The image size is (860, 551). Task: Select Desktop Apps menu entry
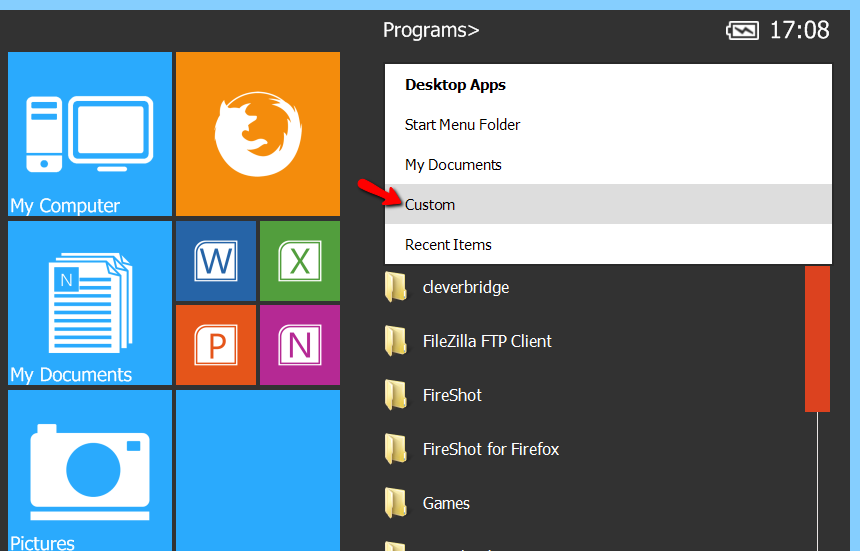click(x=455, y=85)
